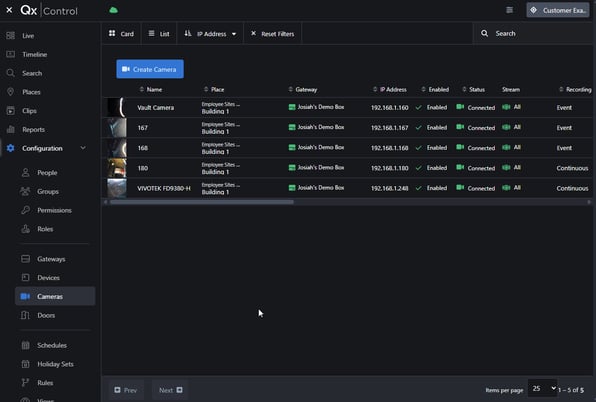
Task: Click the Create Camera button
Action: point(150,69)
